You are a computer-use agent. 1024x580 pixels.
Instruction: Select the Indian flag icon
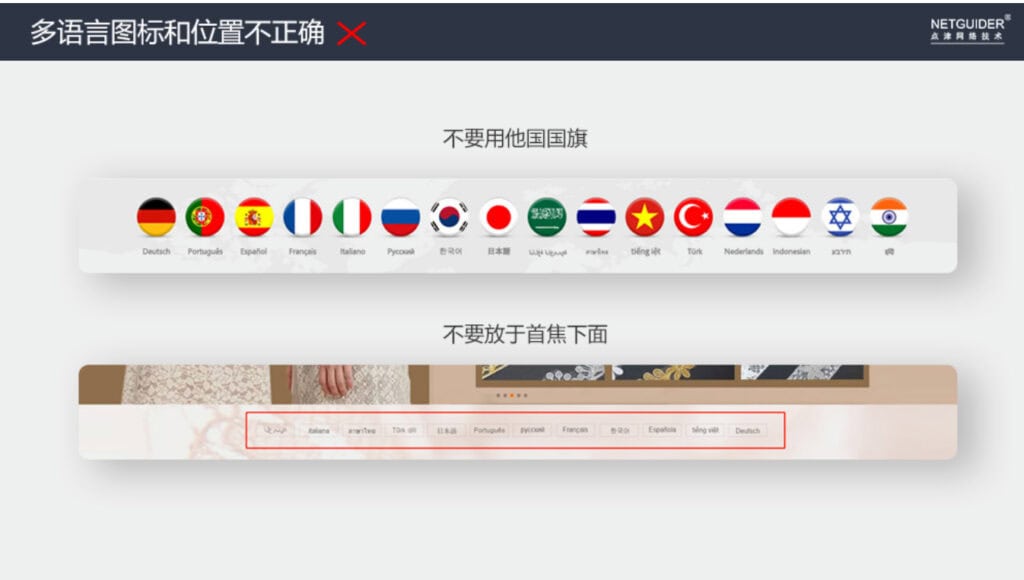[x=889, y=217]
